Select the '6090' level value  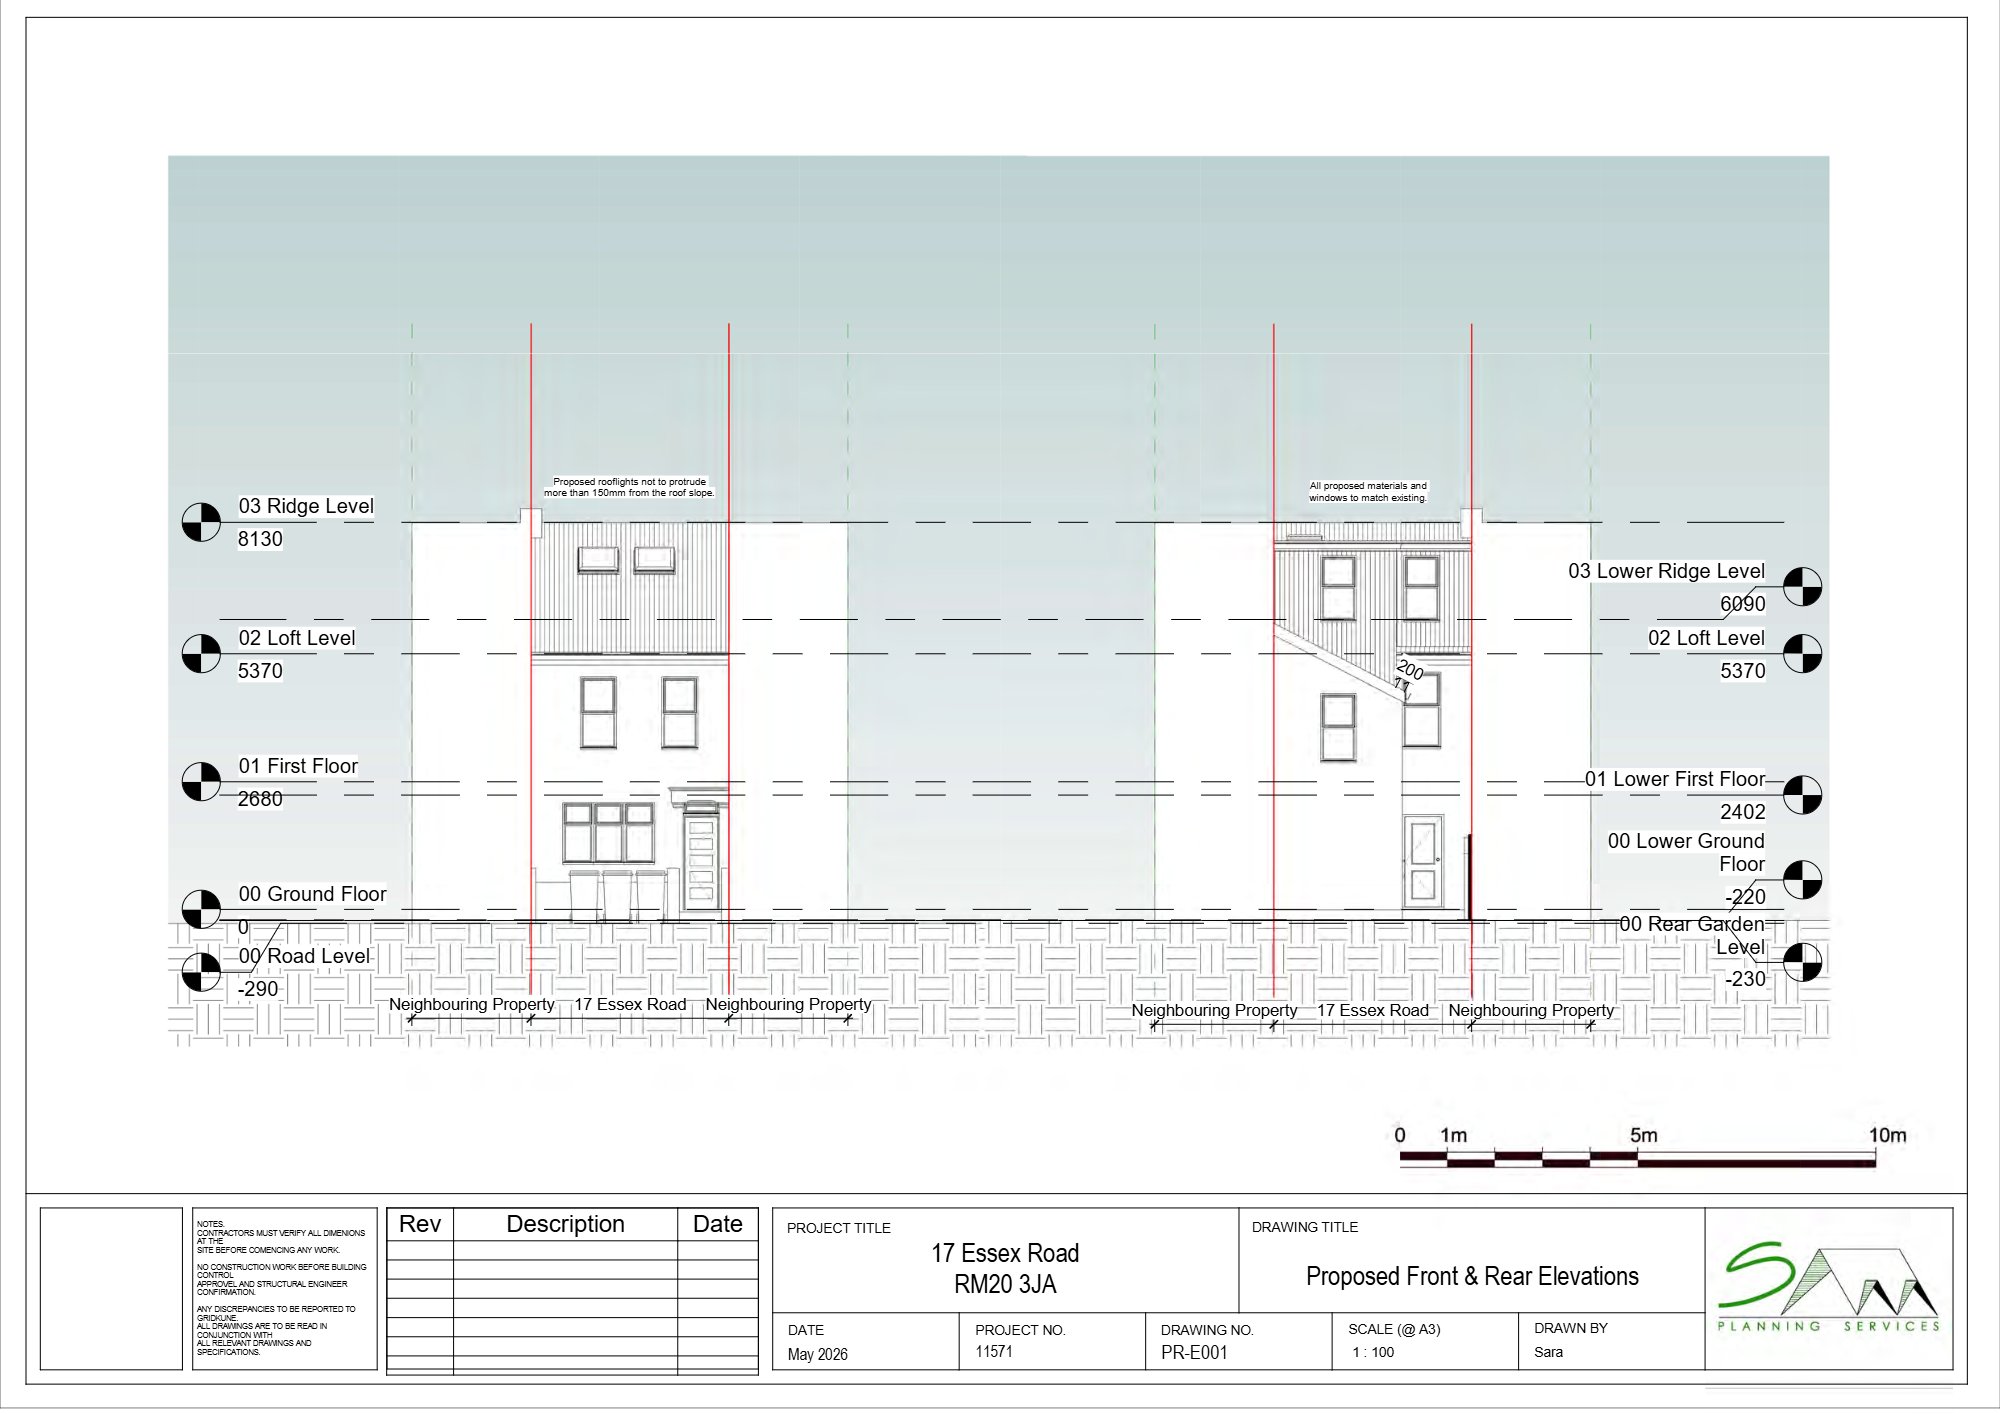pyautogui.click(x=1743, y=604)
